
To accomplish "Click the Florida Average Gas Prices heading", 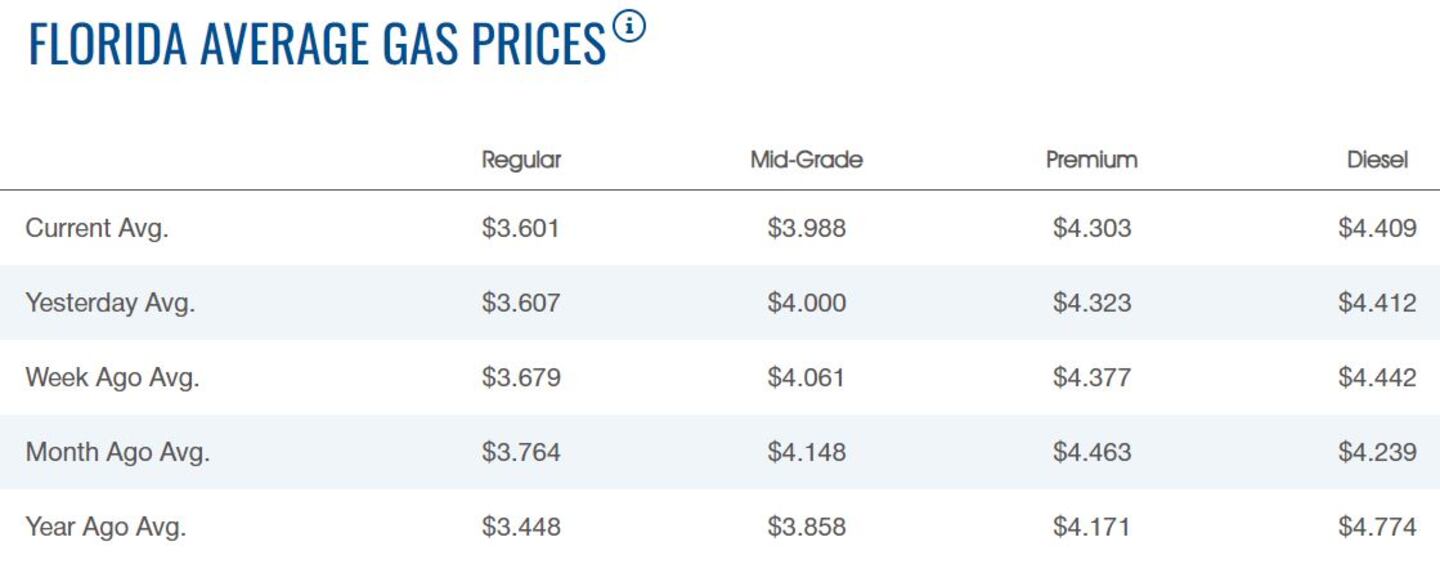I will click(317, 45).
